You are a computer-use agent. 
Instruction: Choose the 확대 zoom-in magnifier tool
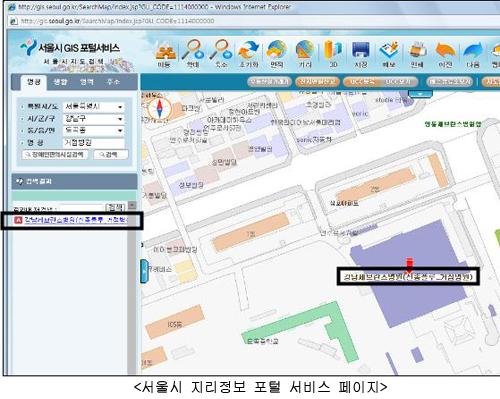[x=193, y=53]
